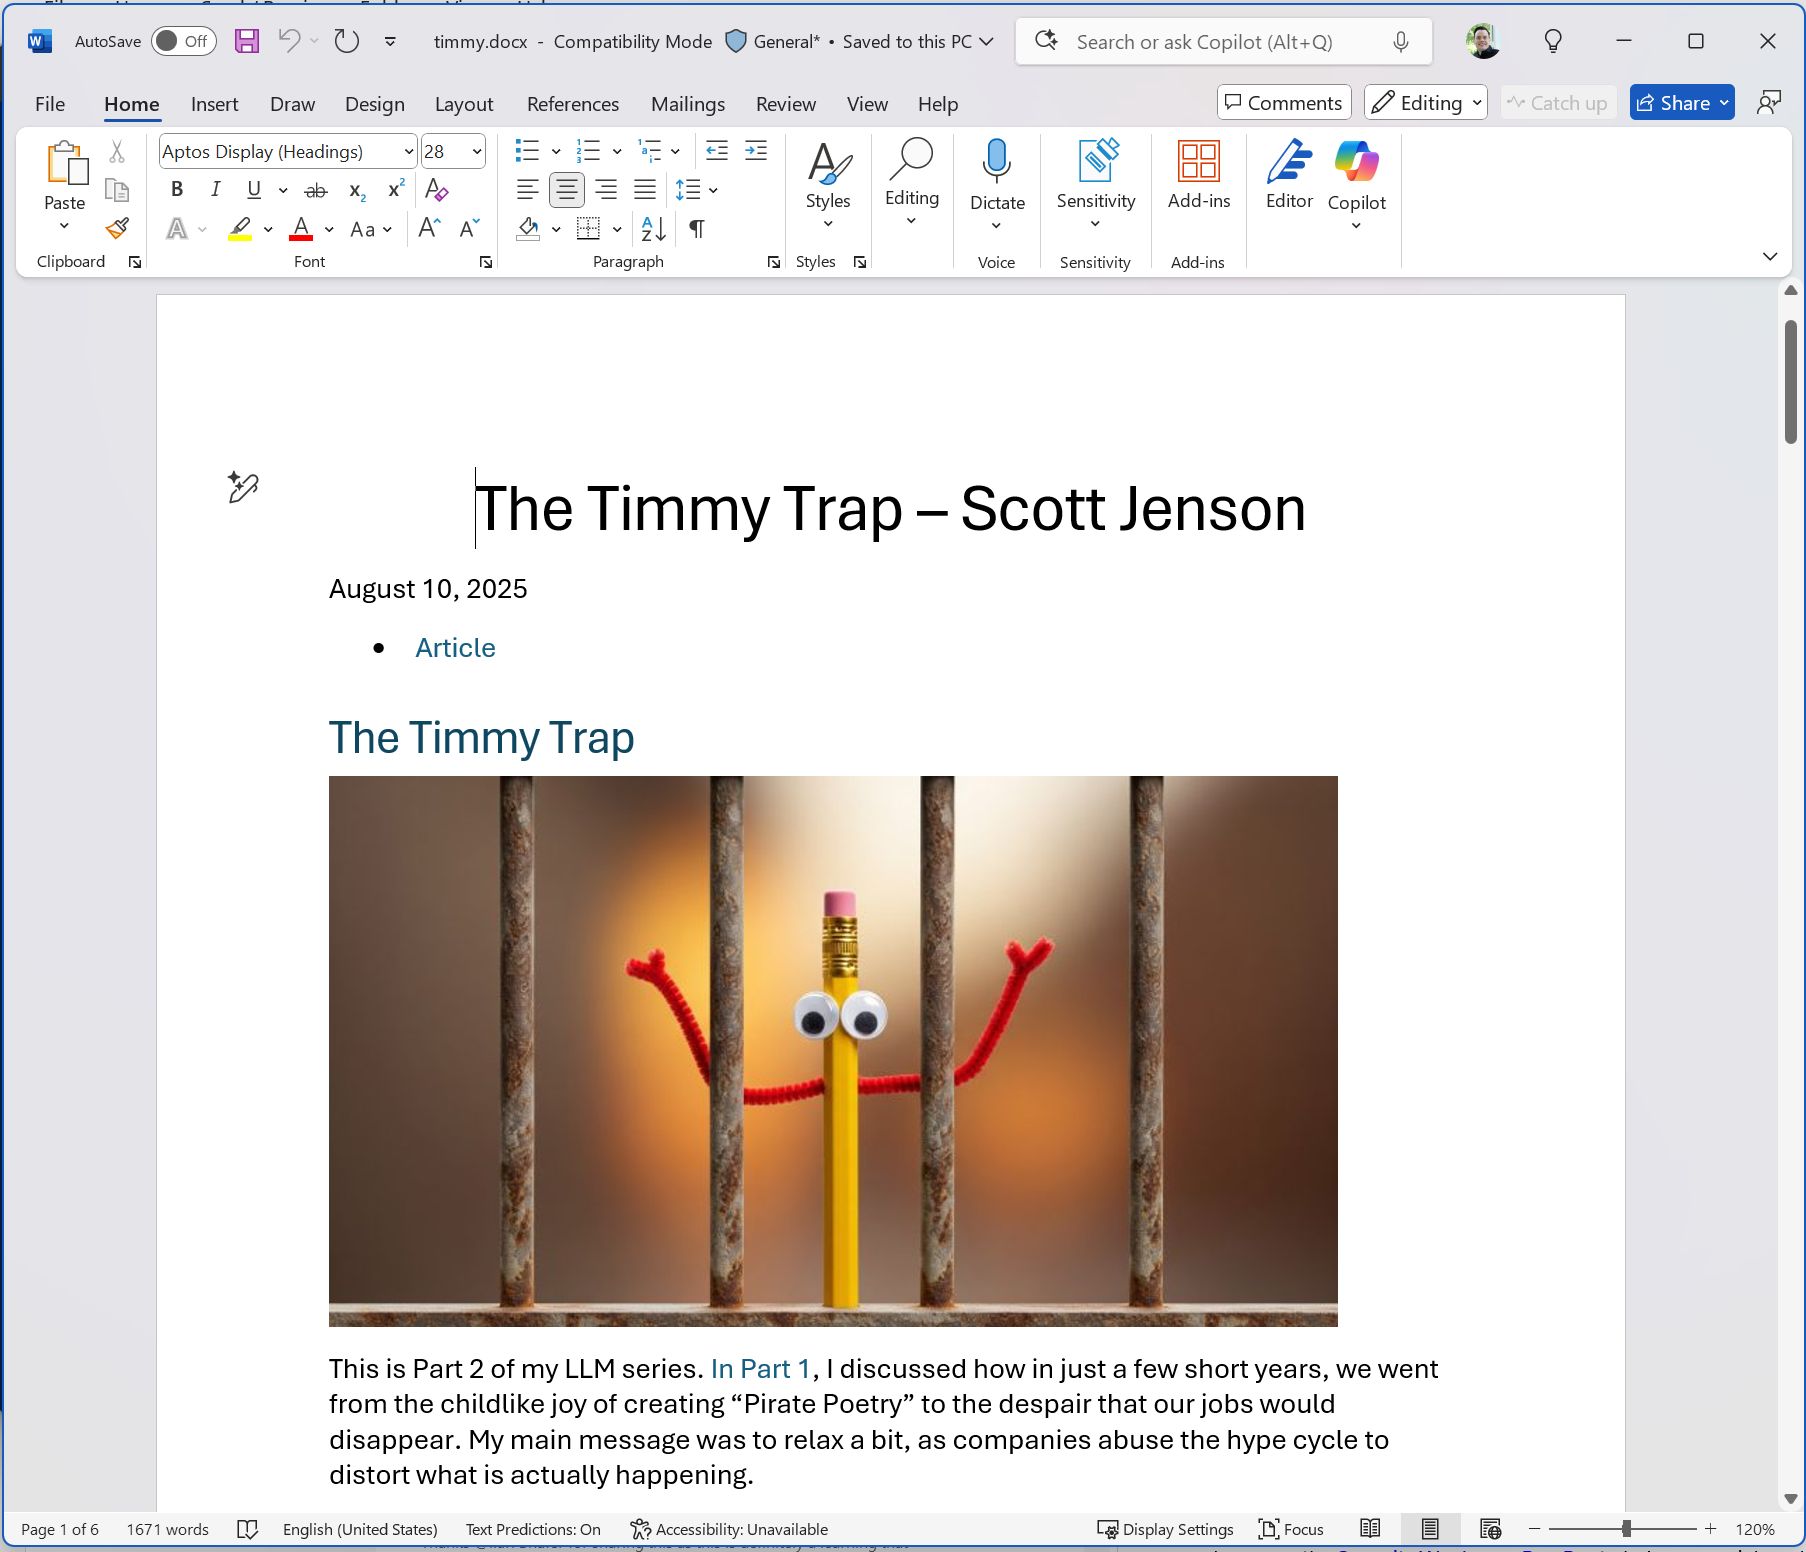Apply italic formatting
This screenshot has width=1806, height=1552.
pos(215,188)
